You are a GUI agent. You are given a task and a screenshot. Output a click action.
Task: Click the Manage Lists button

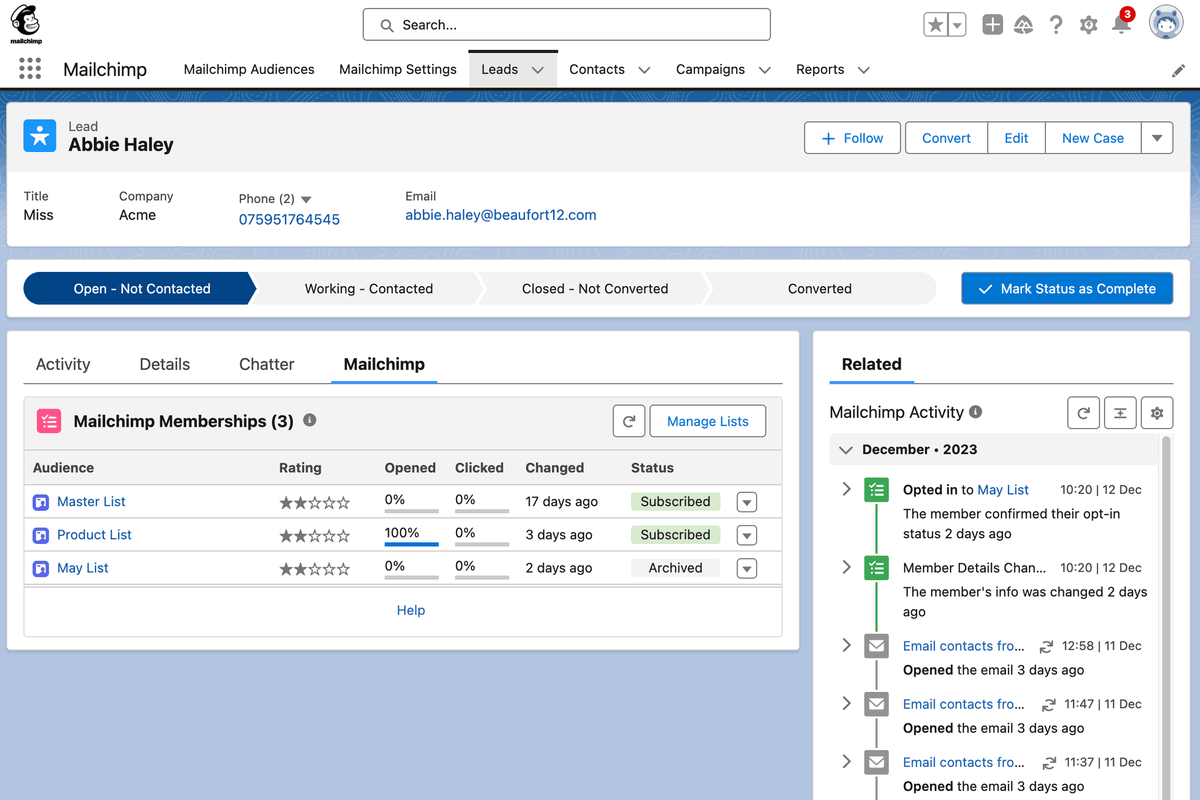[x=707, y=421]
